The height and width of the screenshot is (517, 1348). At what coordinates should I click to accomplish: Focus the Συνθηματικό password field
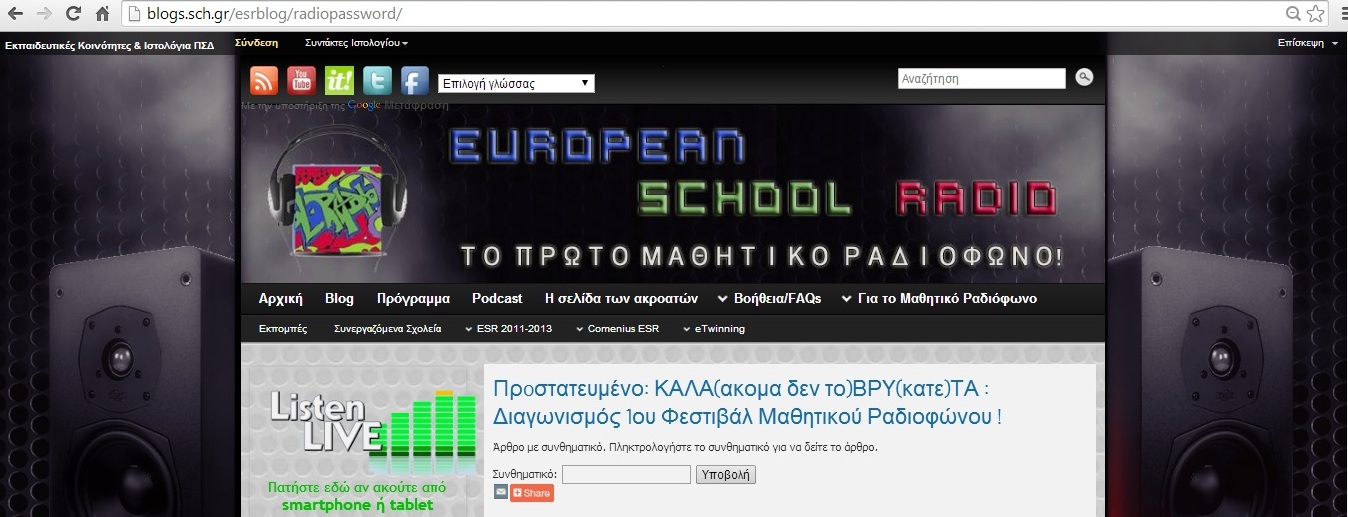(626, 474)
